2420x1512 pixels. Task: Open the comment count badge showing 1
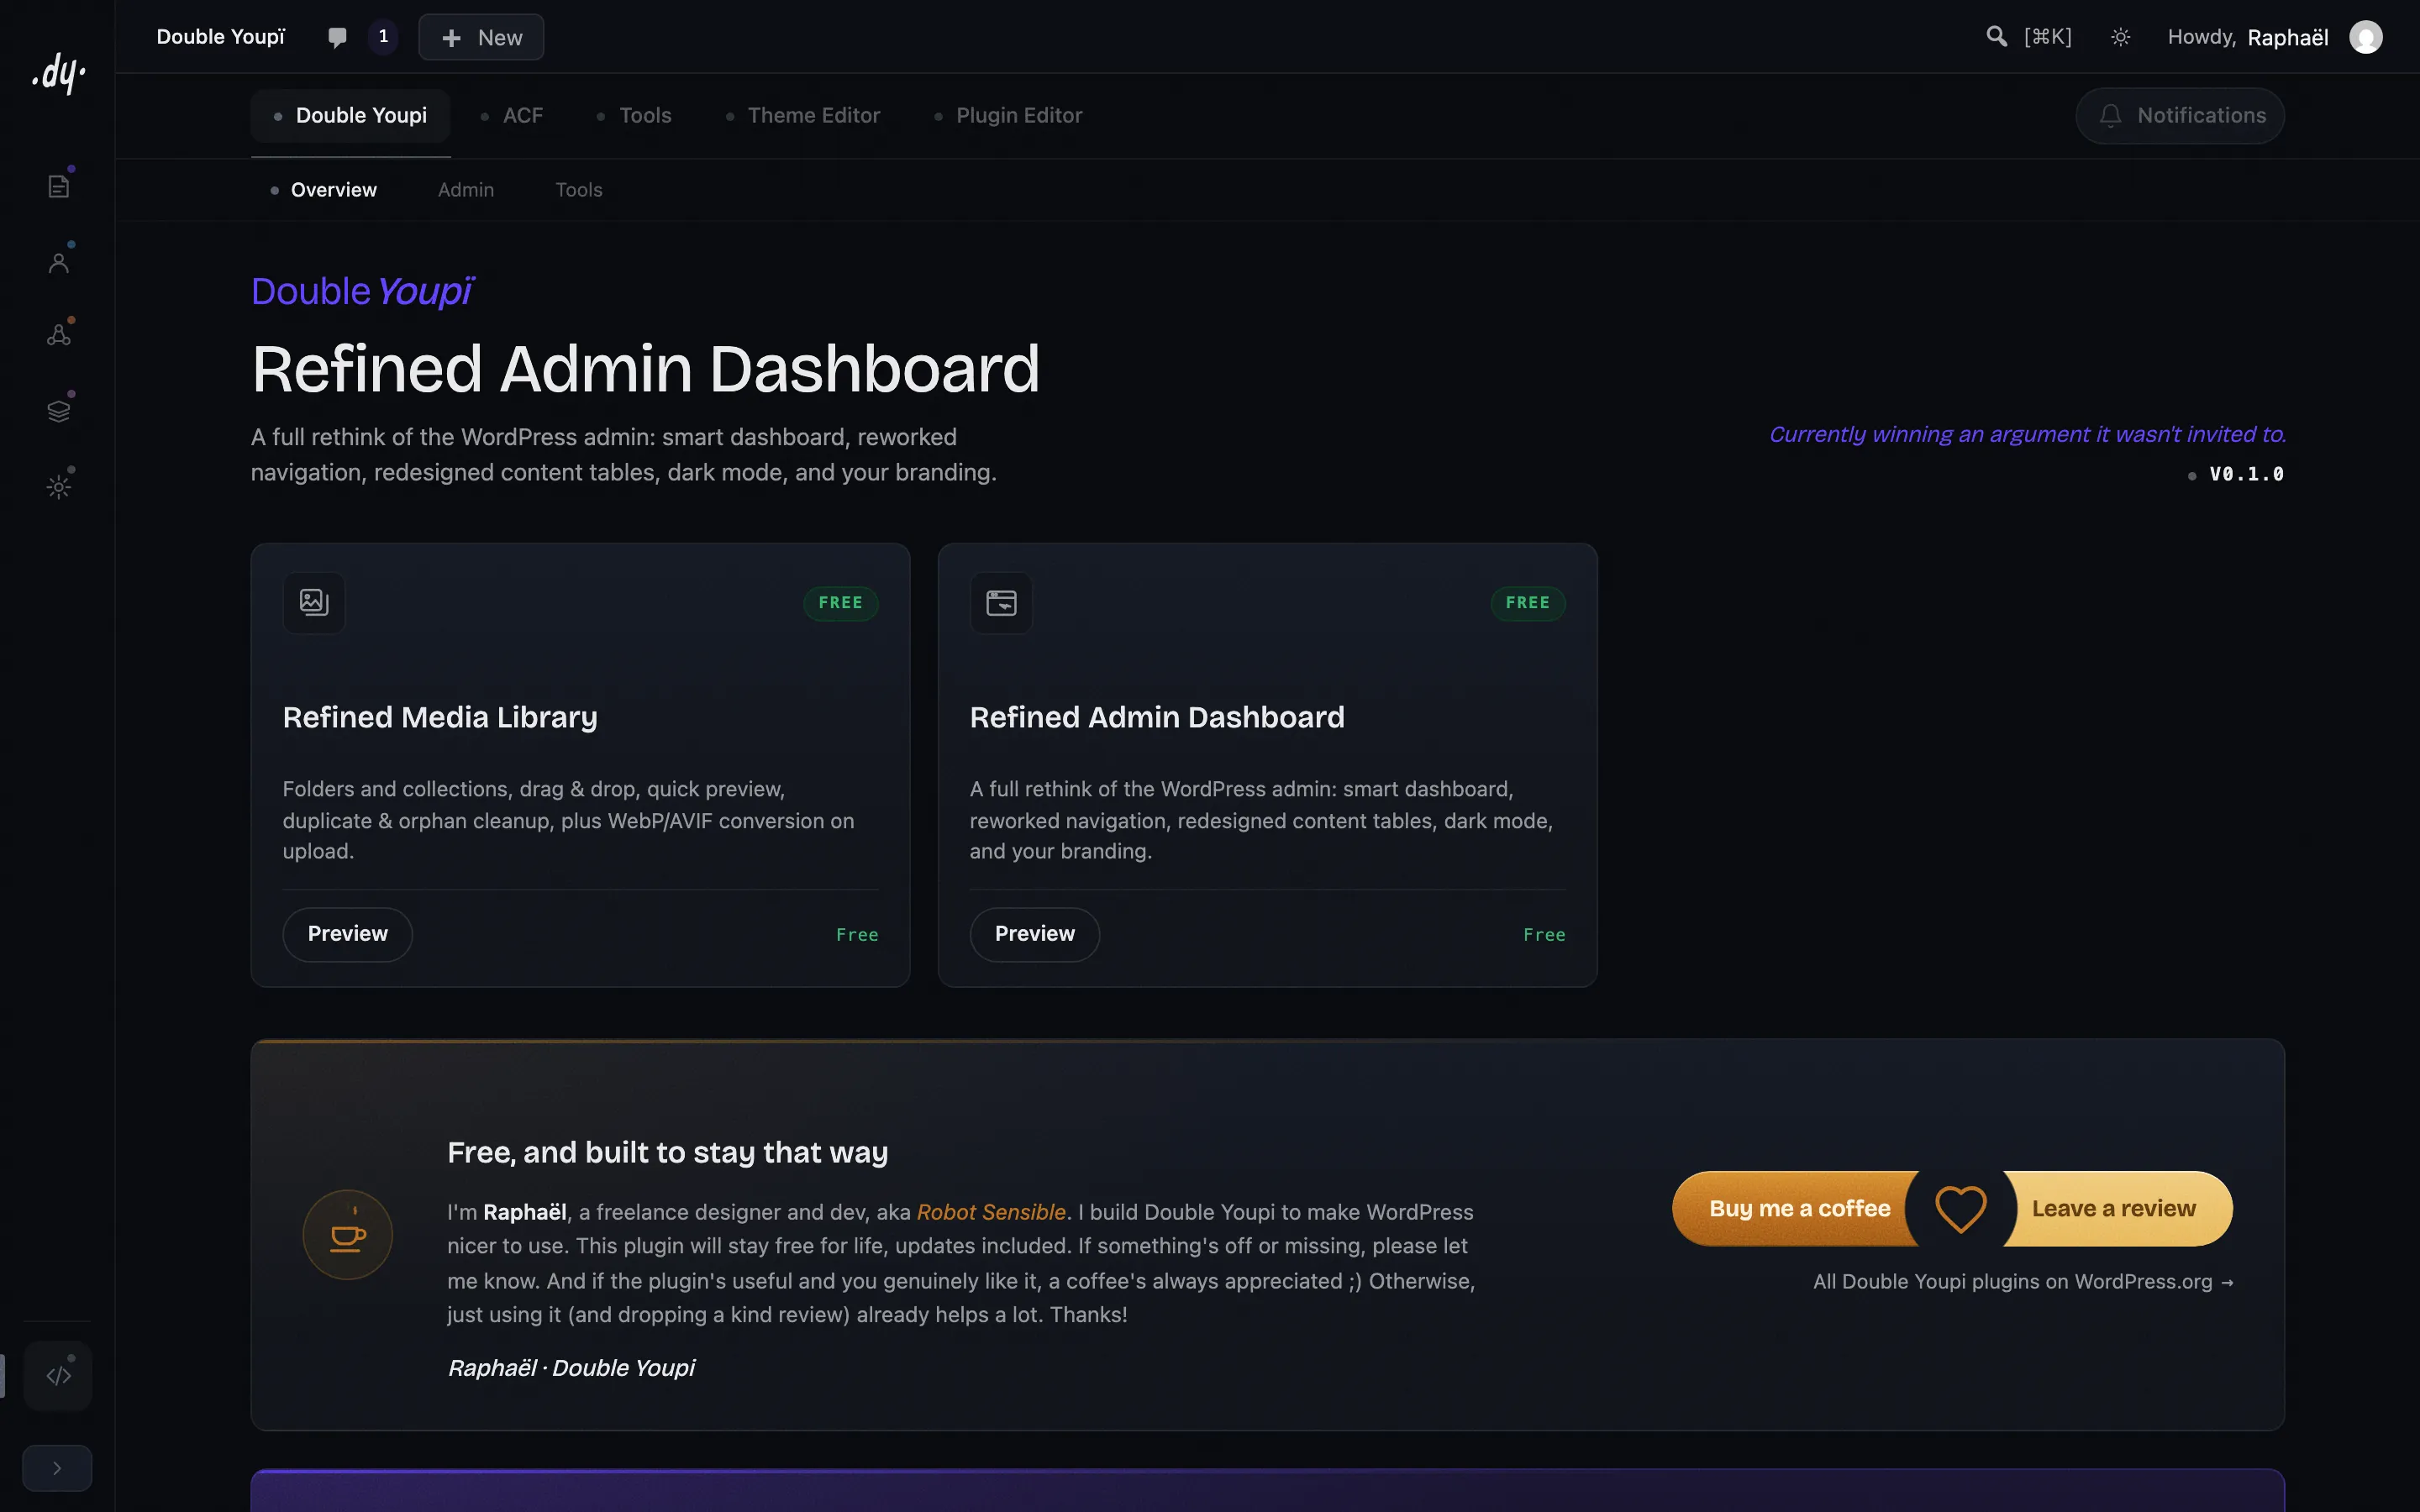point(383,37)
